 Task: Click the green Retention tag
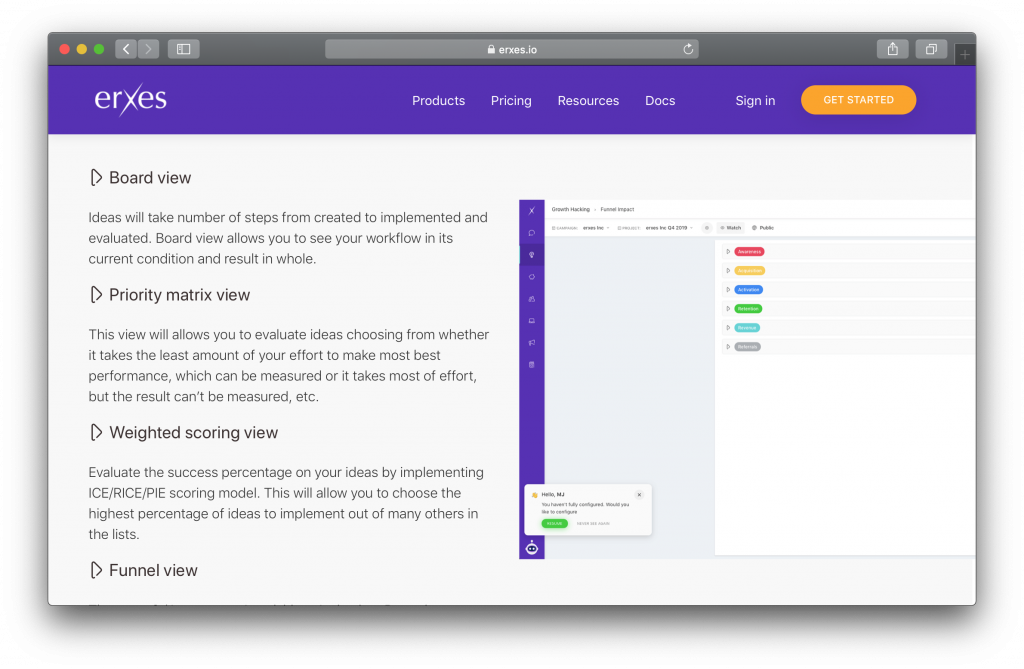pos(748,308)
